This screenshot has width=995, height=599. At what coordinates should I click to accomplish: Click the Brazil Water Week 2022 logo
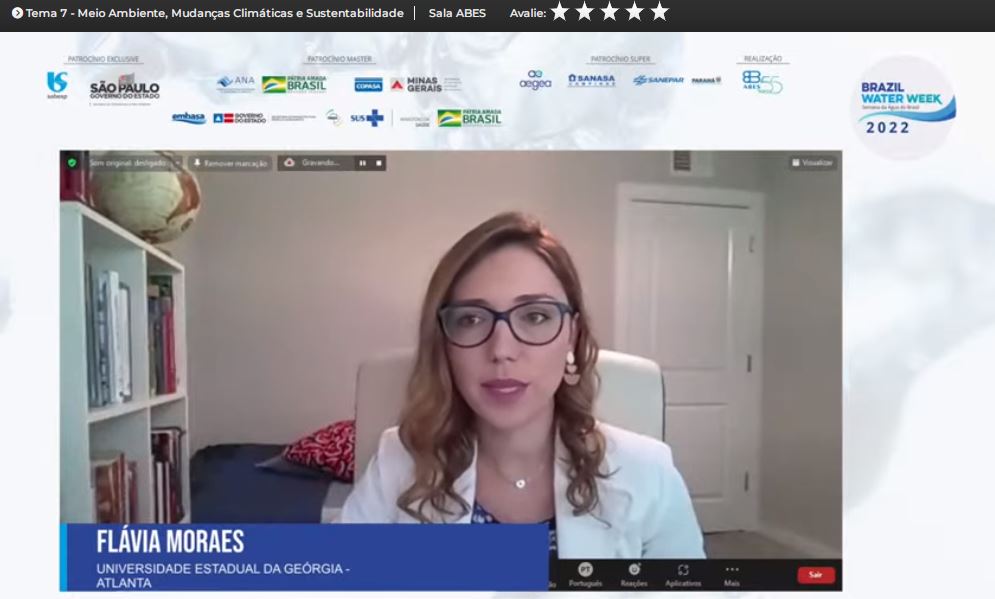click(x=907, y=107)
